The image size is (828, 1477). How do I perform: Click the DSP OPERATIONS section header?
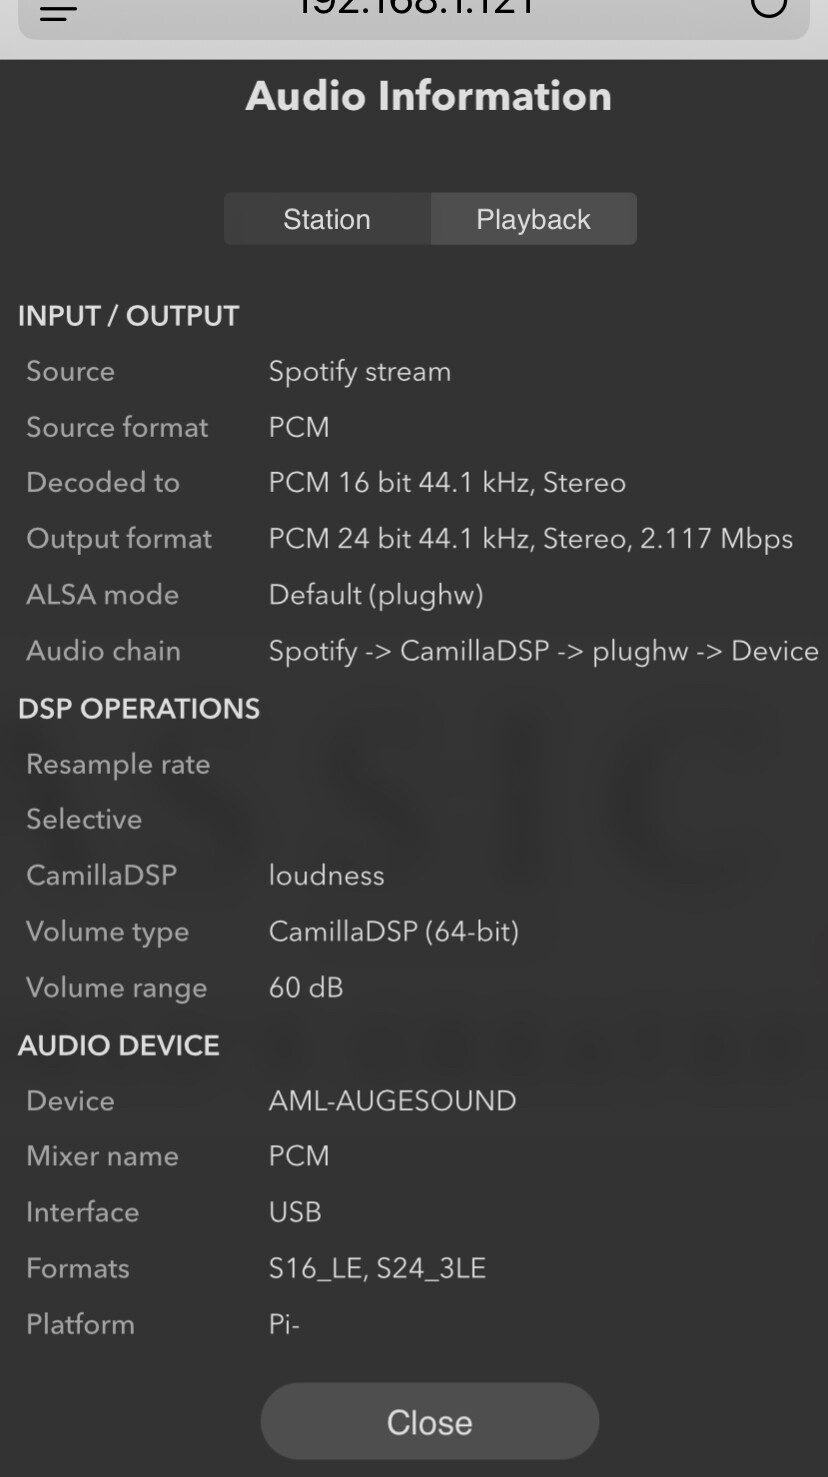pyautogui.click(x=139, y=709)
